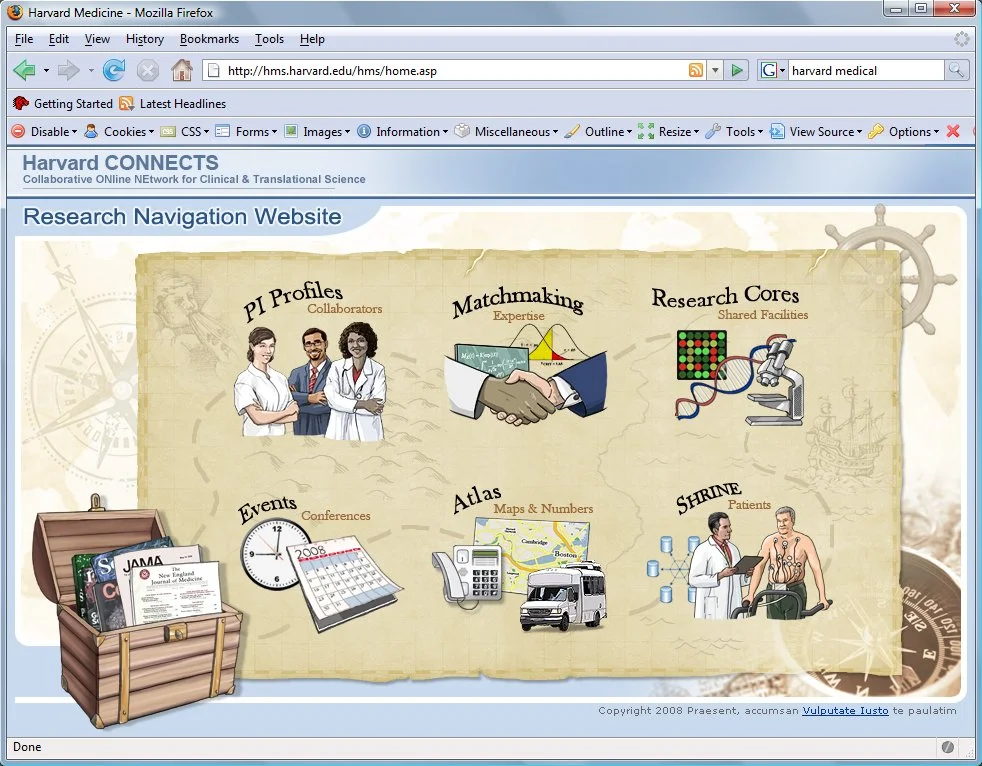Screen dimensions: 982x766
Task: Open the Edit menu
Action: 59,39
